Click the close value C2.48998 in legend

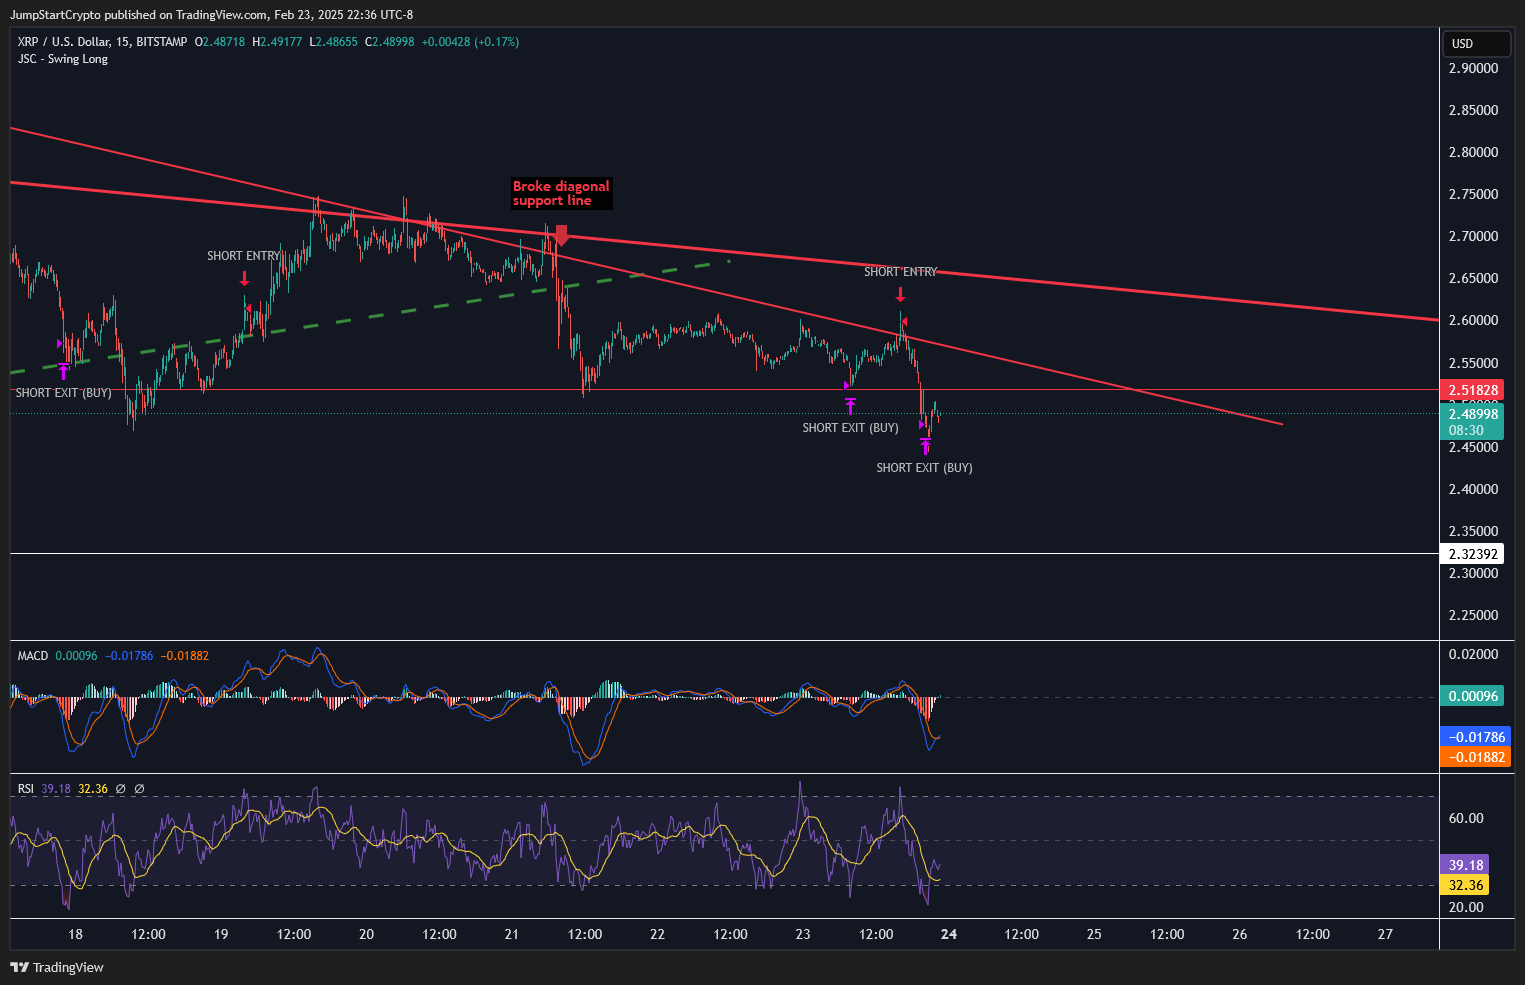389,42
